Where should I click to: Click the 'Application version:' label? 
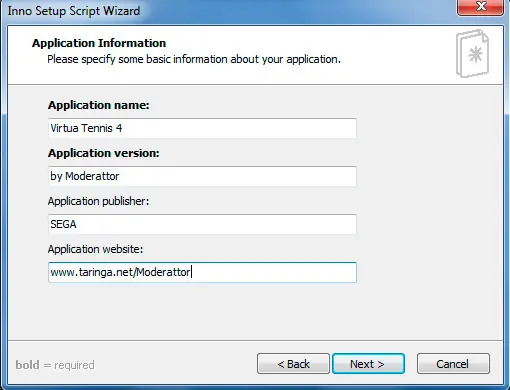pyautogui.click(x=104, y=153)
